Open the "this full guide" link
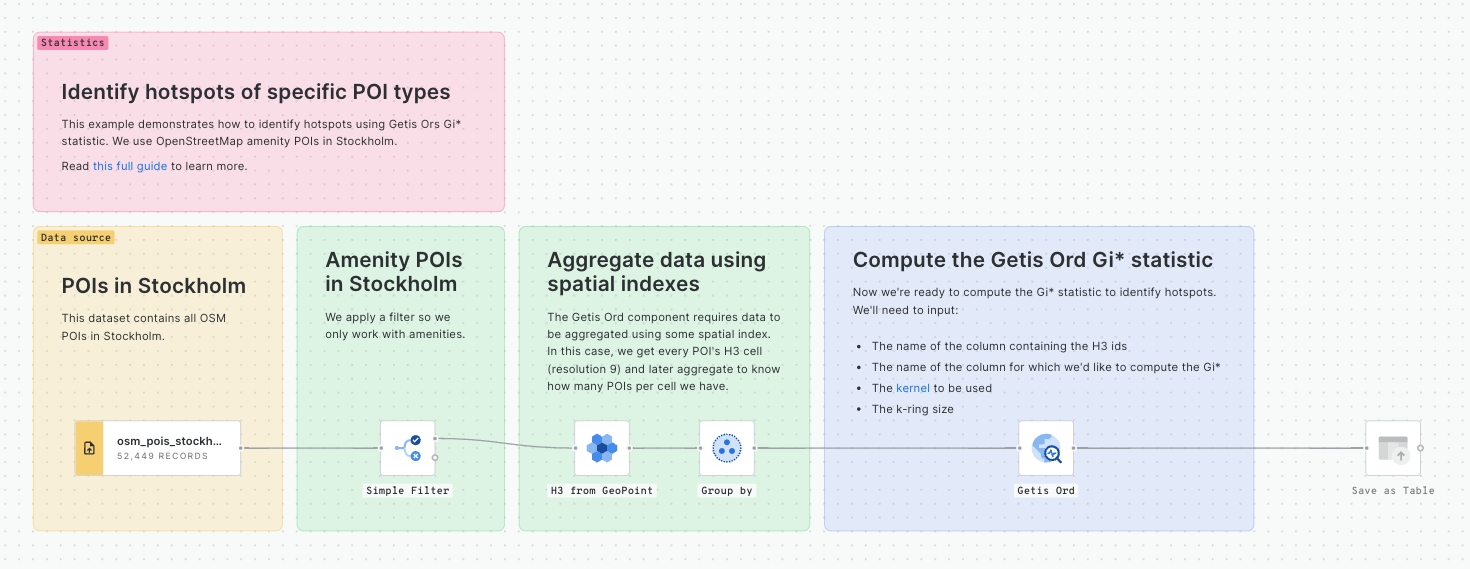Screen dimensions: 1470x569 (x=130, y=166)
